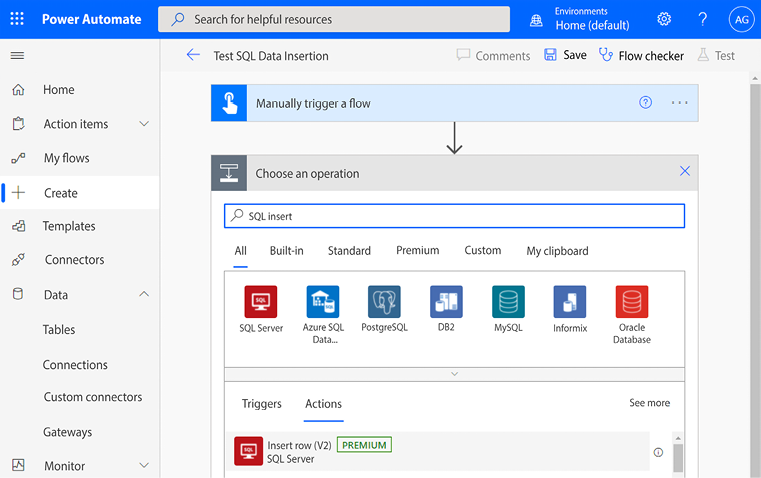
Task: Click the Power Automate title
Action: [91, 19]
